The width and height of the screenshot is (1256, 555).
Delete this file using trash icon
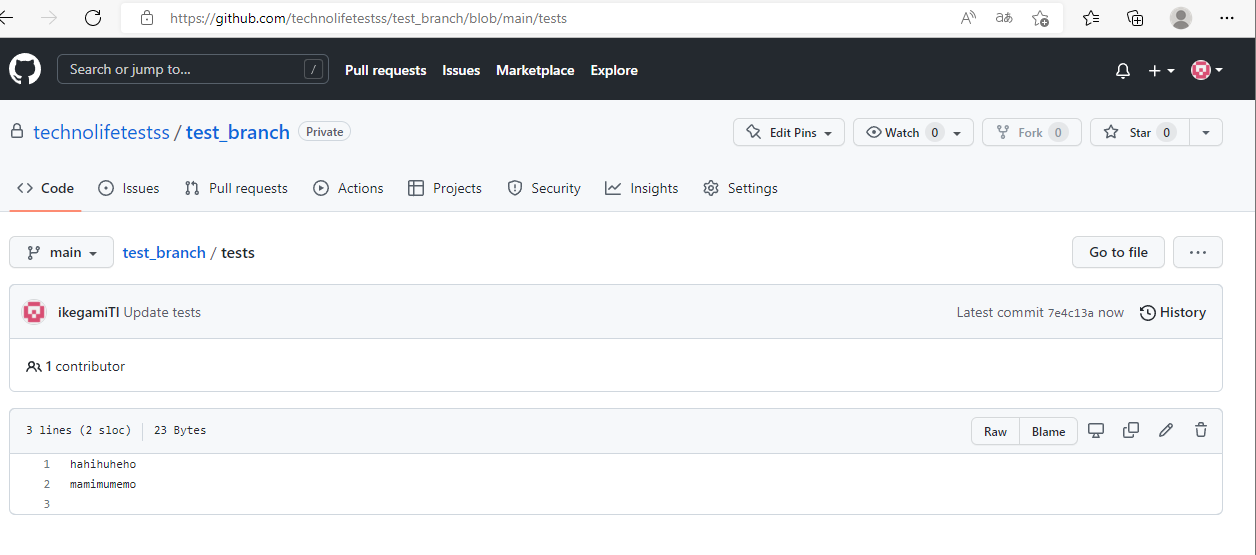coord(1201,430)
